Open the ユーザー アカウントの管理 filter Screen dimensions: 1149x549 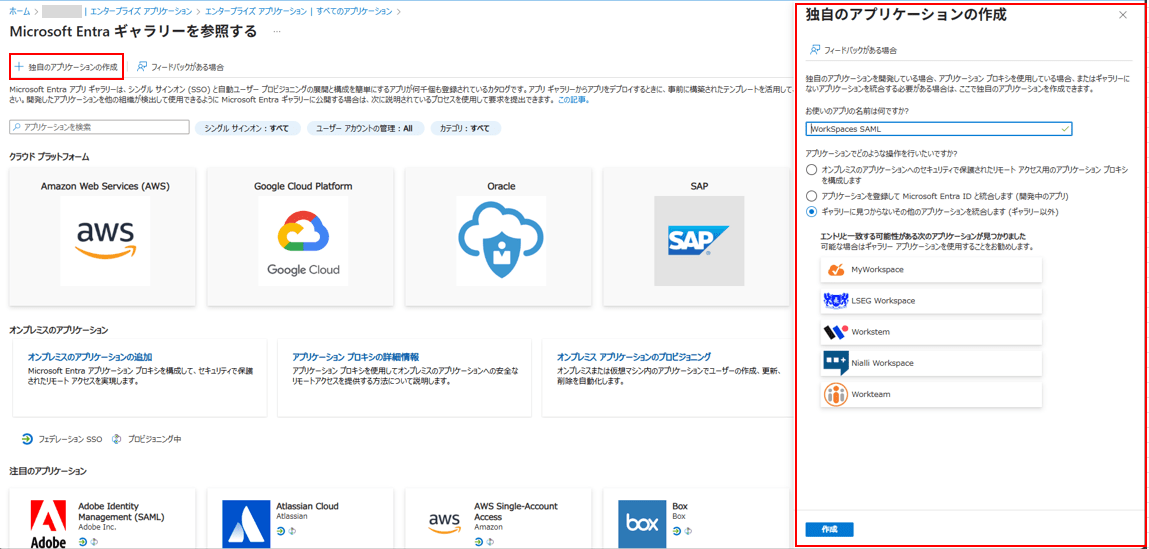364,129
